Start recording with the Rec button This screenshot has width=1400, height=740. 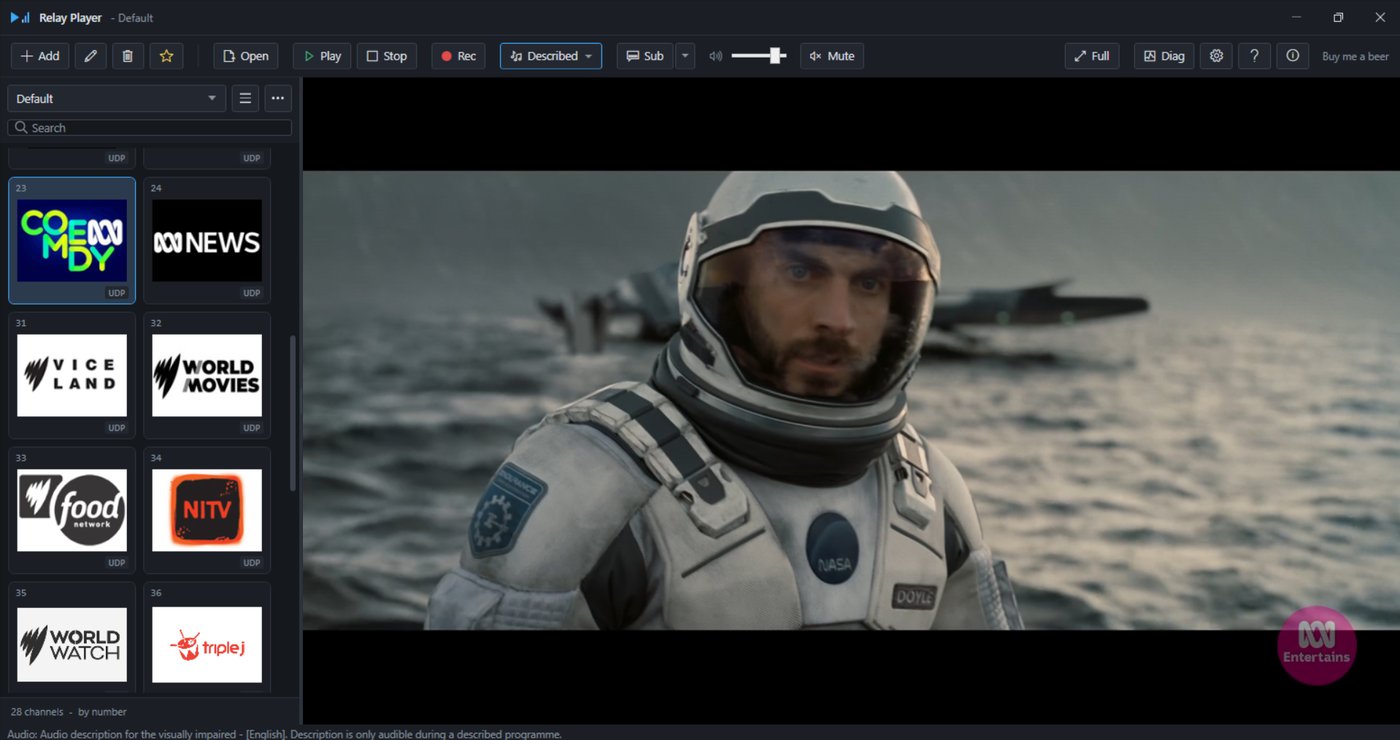(x=458, y=56)
